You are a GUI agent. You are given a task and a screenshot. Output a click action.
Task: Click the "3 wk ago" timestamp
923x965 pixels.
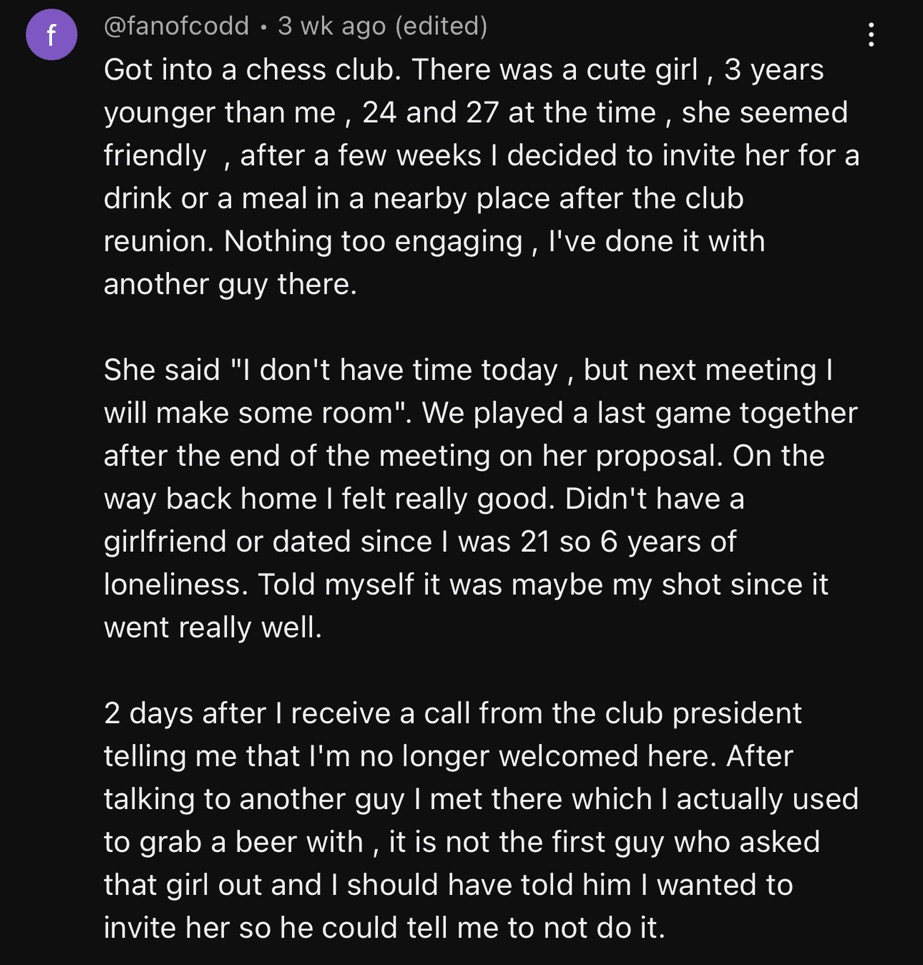click(331, 27)
